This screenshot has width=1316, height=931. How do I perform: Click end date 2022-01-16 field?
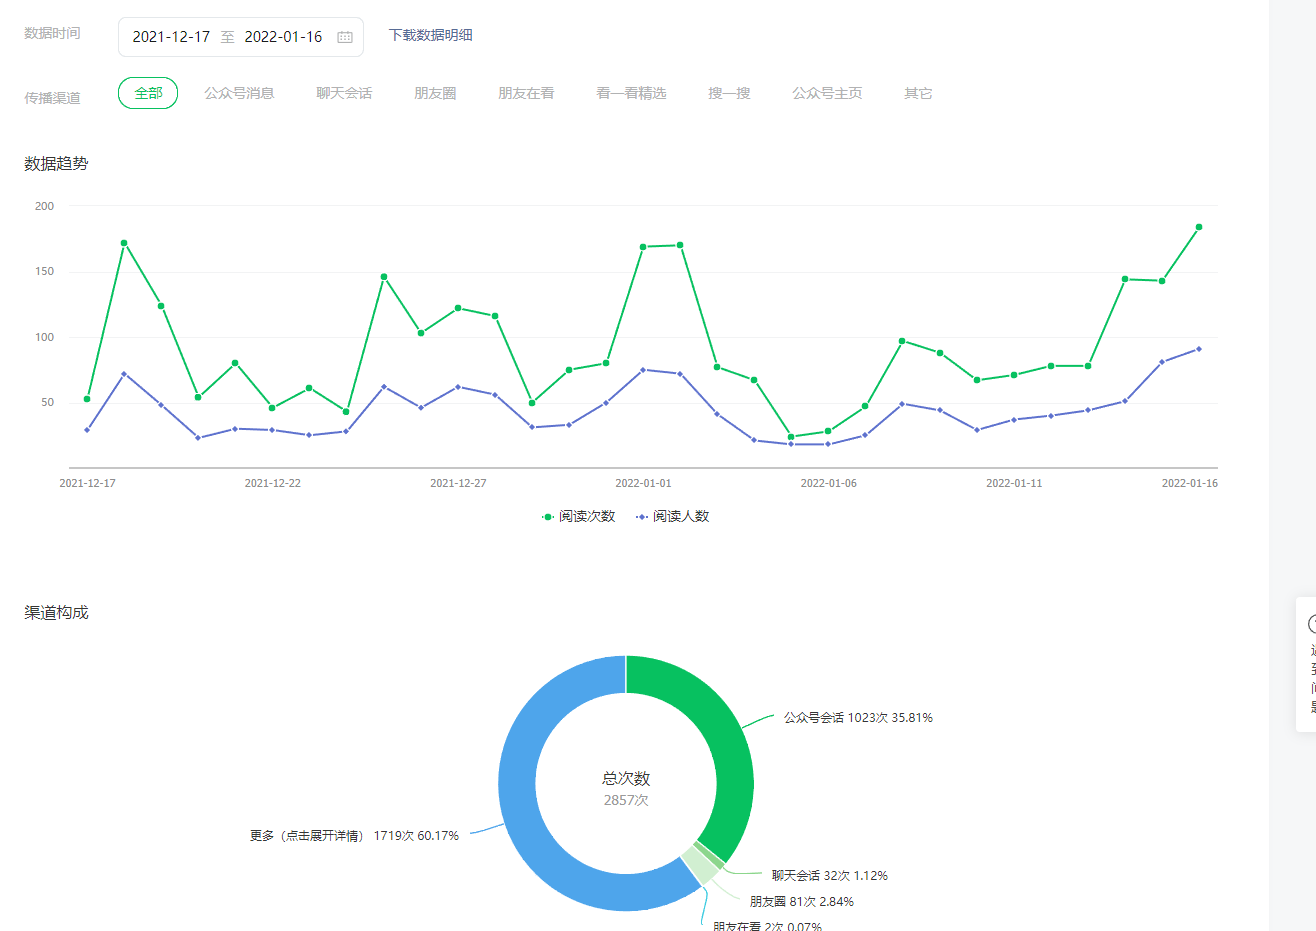(283, 37)
